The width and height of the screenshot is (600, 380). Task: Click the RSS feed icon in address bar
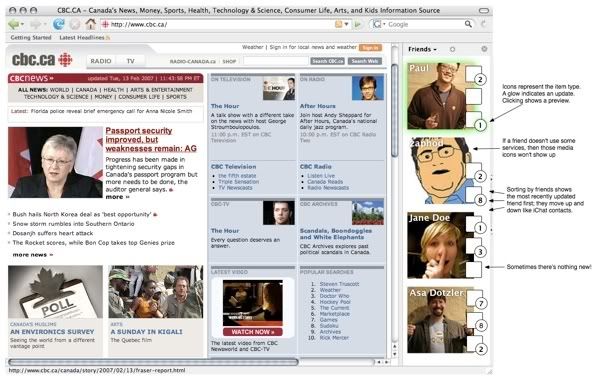click(339, 24)
